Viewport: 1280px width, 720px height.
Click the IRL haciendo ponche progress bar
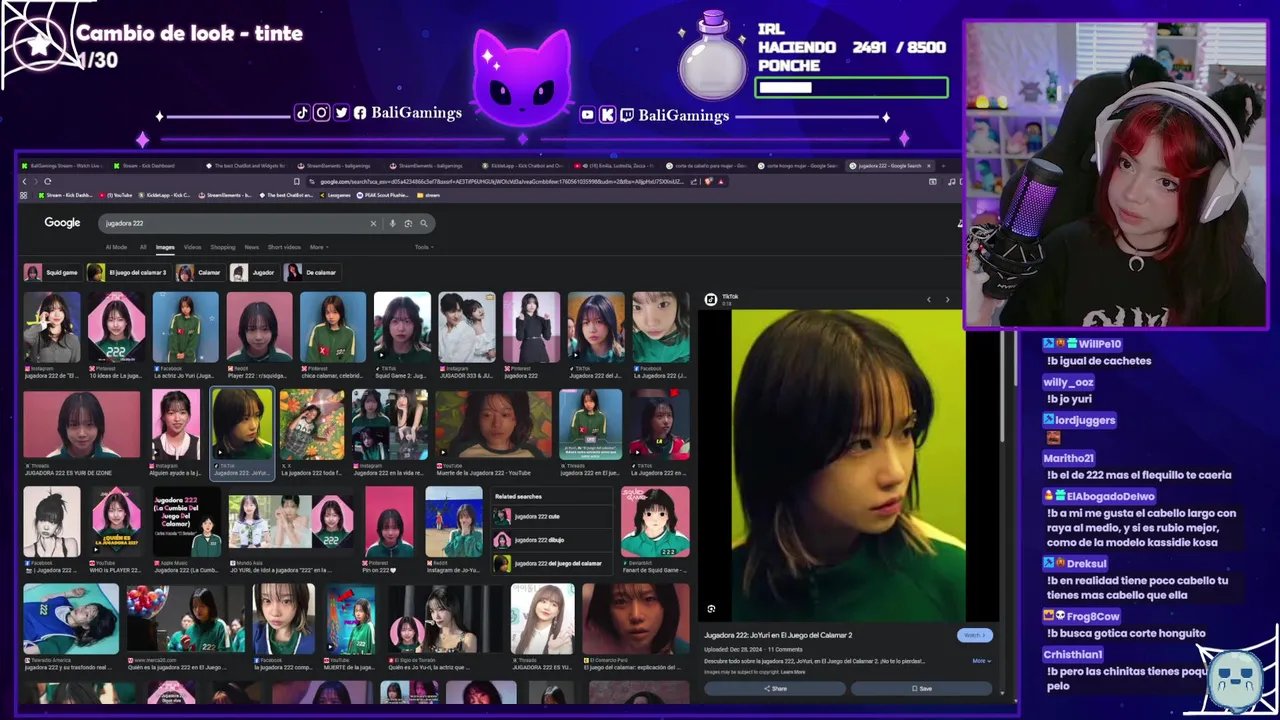tap(851, 88)
